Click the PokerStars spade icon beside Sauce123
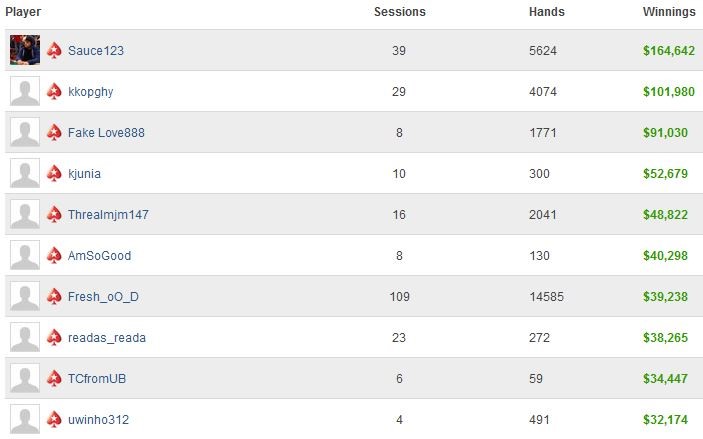 click(x=54, y=50)
